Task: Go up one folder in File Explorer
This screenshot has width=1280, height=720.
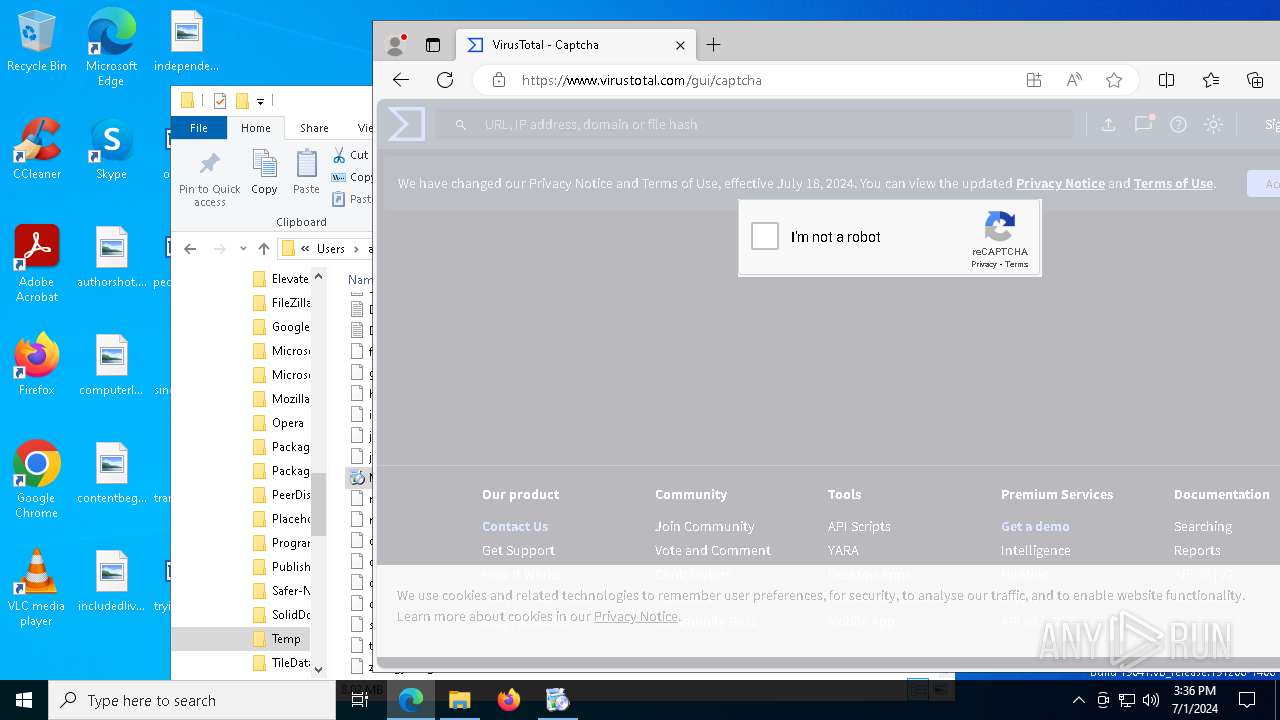Action: [x=264, y=248]
